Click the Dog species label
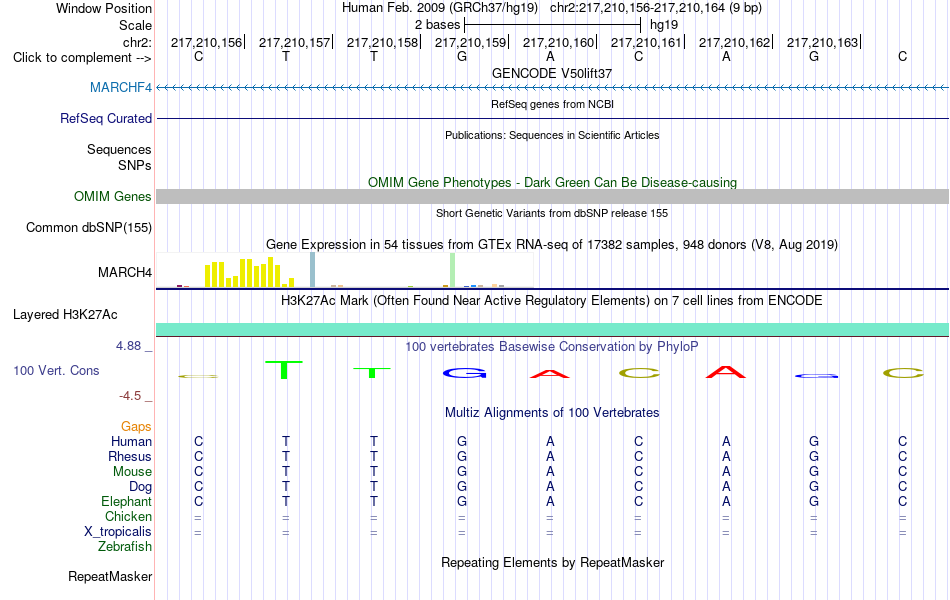Screen dimensions: 950x600 [x=140, y=487]
